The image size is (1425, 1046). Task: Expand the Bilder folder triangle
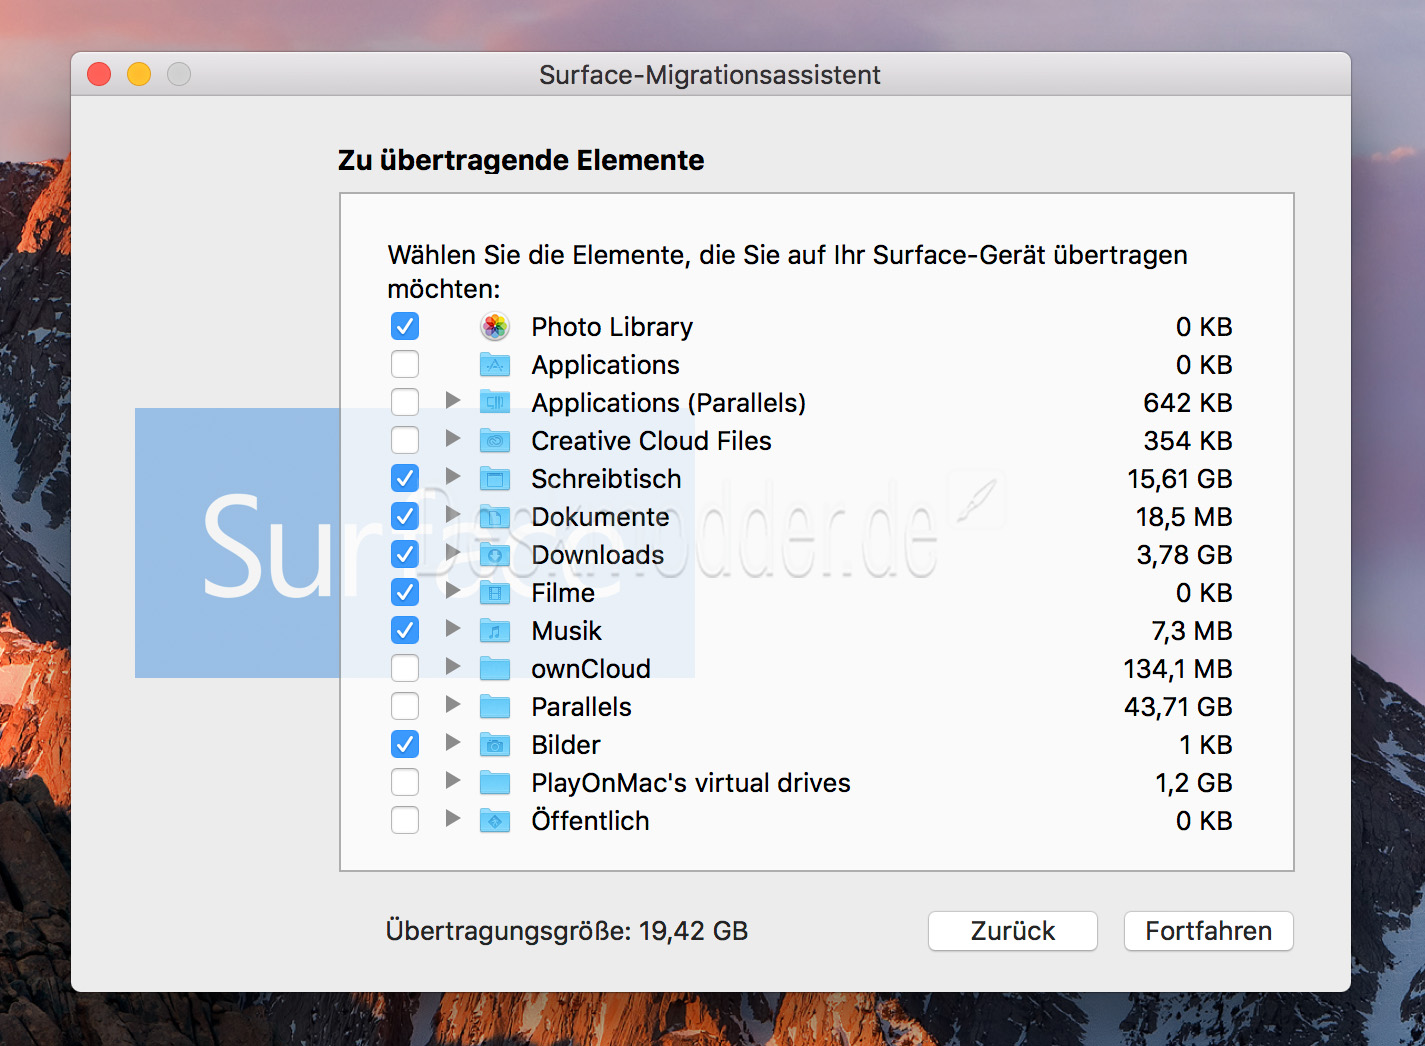453,742
